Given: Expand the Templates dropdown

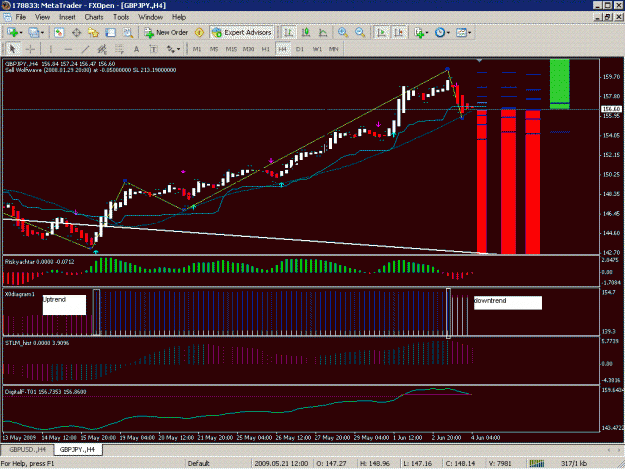Looking at the screenshot, I should point(470,33).
